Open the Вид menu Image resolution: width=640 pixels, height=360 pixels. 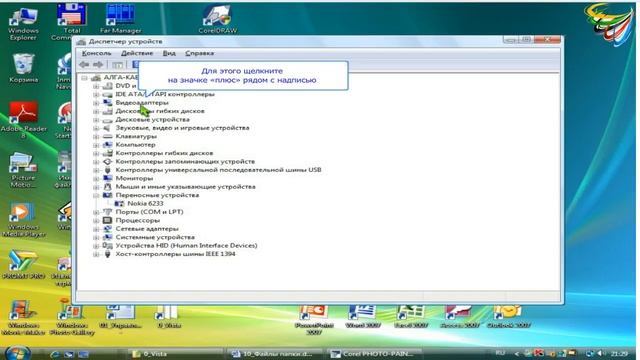169,53
